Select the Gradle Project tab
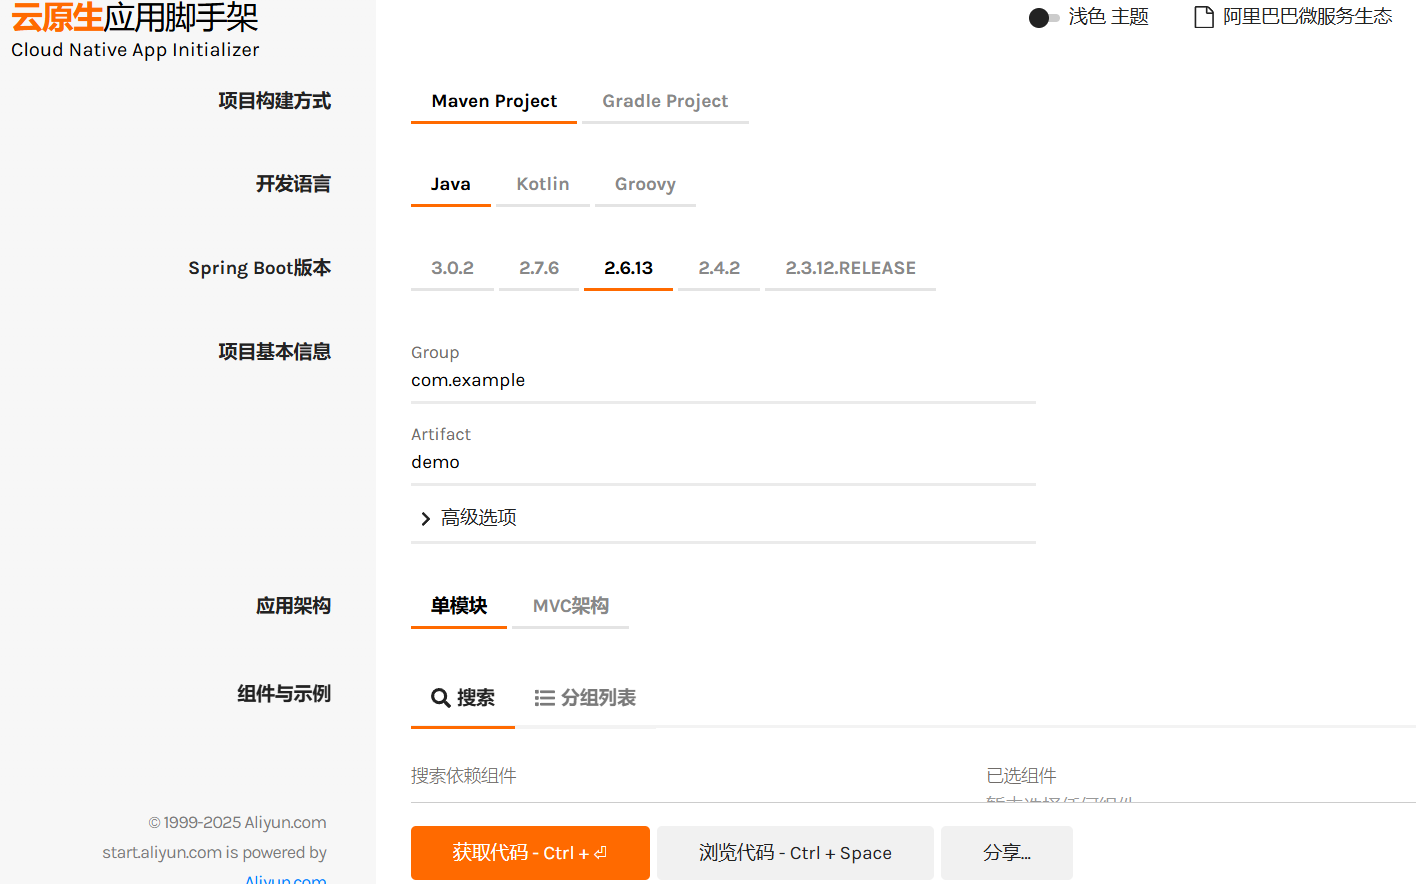The image size is (1416, 884). pyautogui.click(x=665, y=101)
